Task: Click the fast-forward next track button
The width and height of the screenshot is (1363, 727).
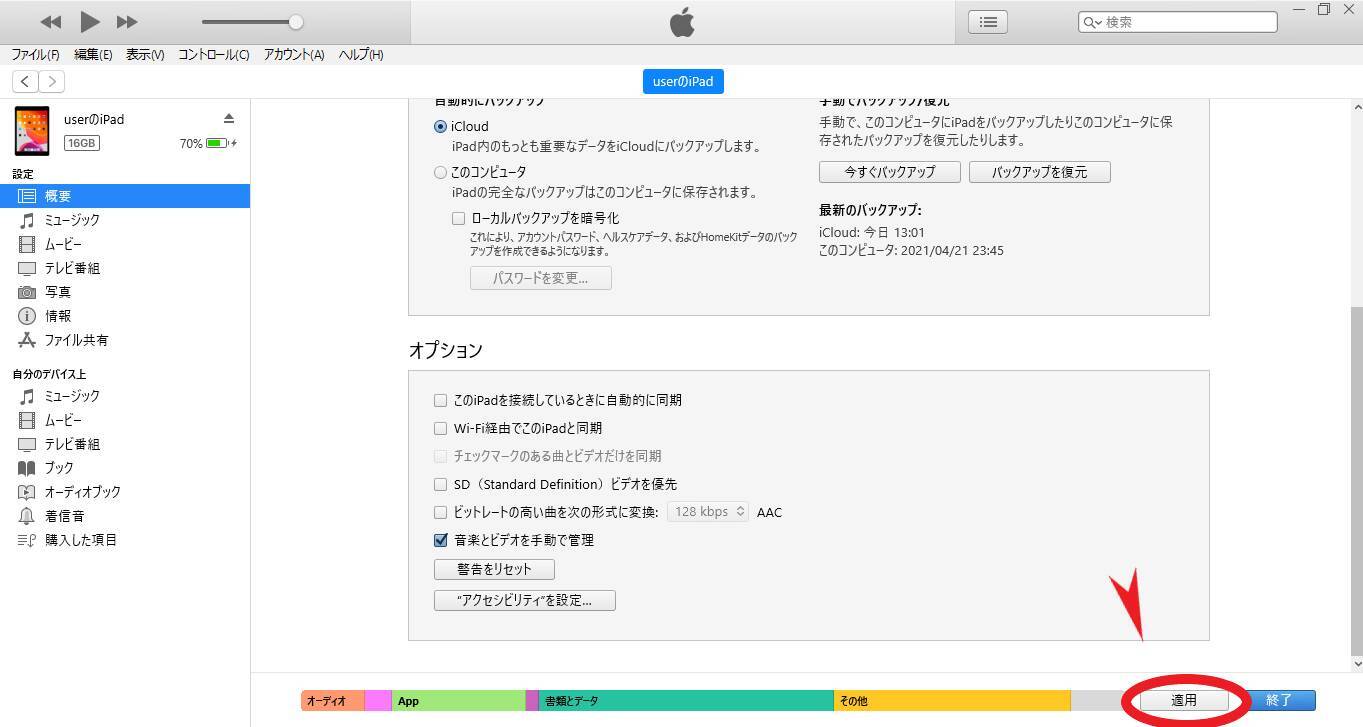Action: click(x=127, y=22)
